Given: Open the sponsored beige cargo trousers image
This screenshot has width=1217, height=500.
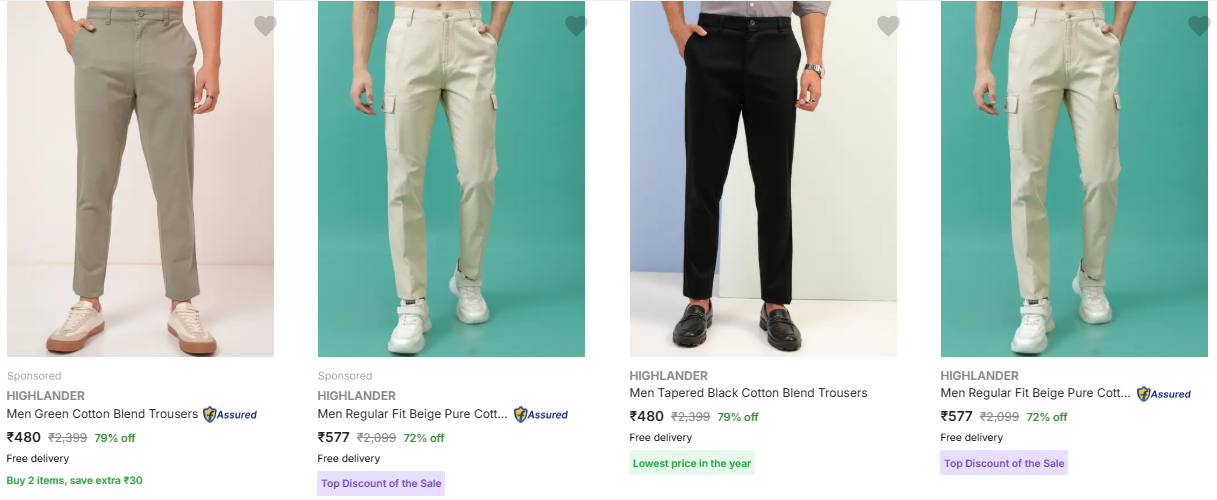Looking at the screenshot, I should (x=451, y=180).
